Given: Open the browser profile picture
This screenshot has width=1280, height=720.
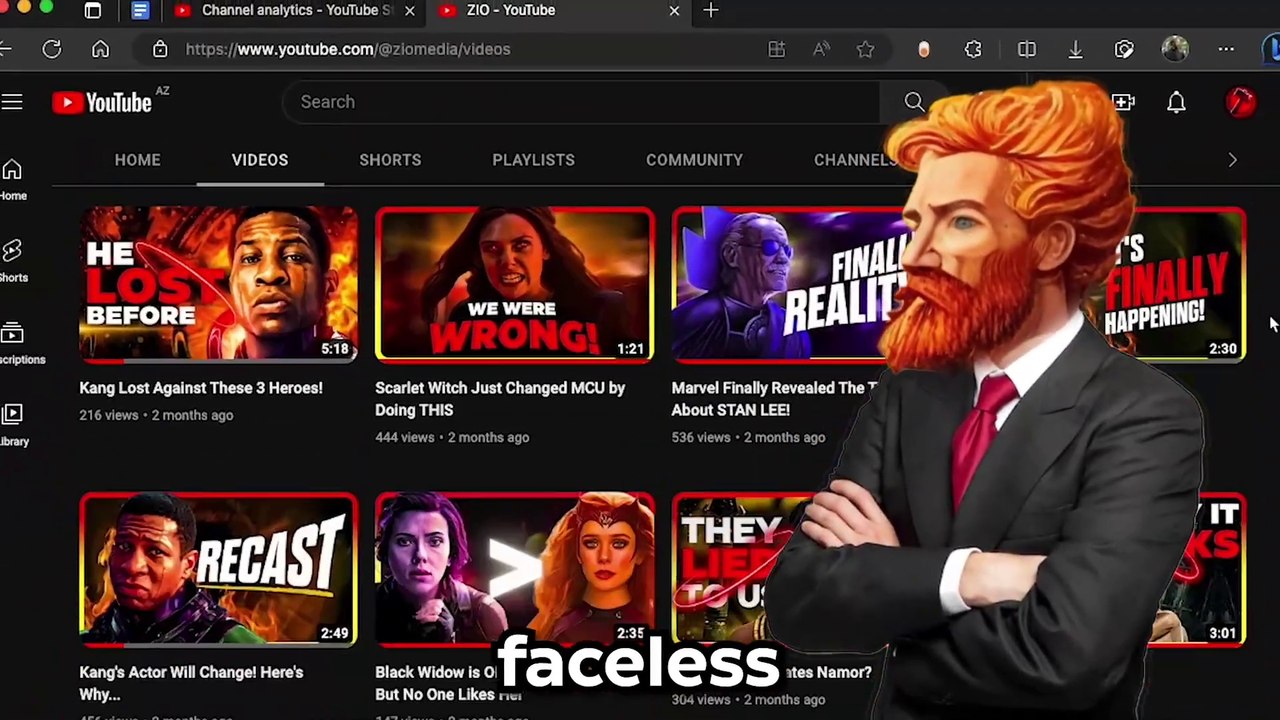Looking at the screenshot, I should [x=1175, y=49].
